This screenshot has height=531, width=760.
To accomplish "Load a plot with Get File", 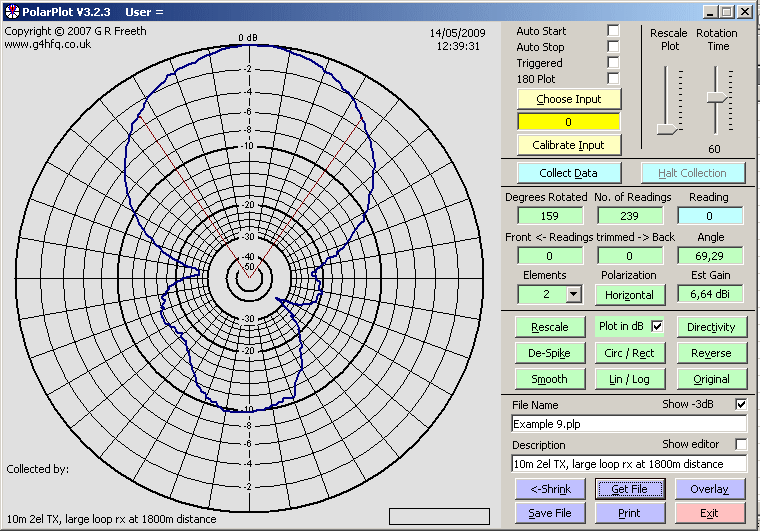I will 629,489.
